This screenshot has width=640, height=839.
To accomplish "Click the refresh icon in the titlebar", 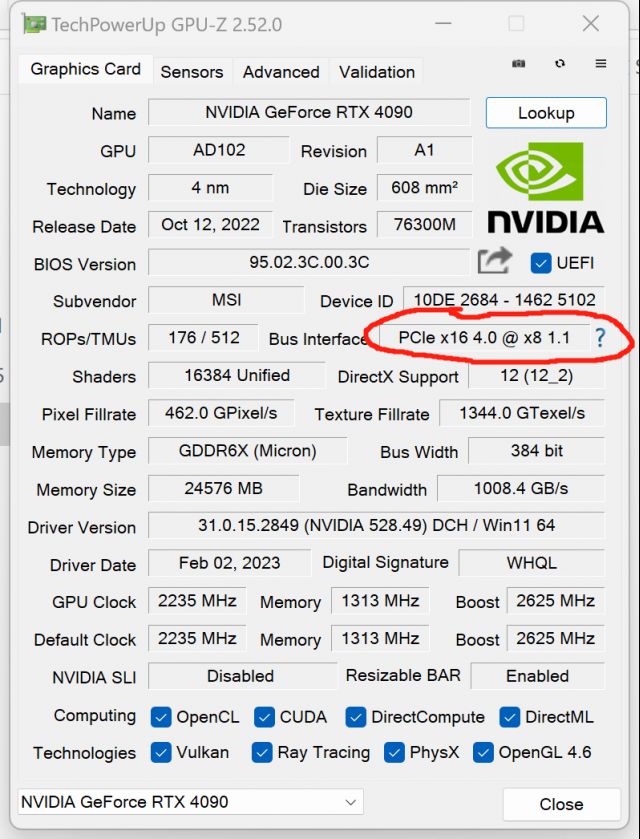I will (x=559, y=62).
